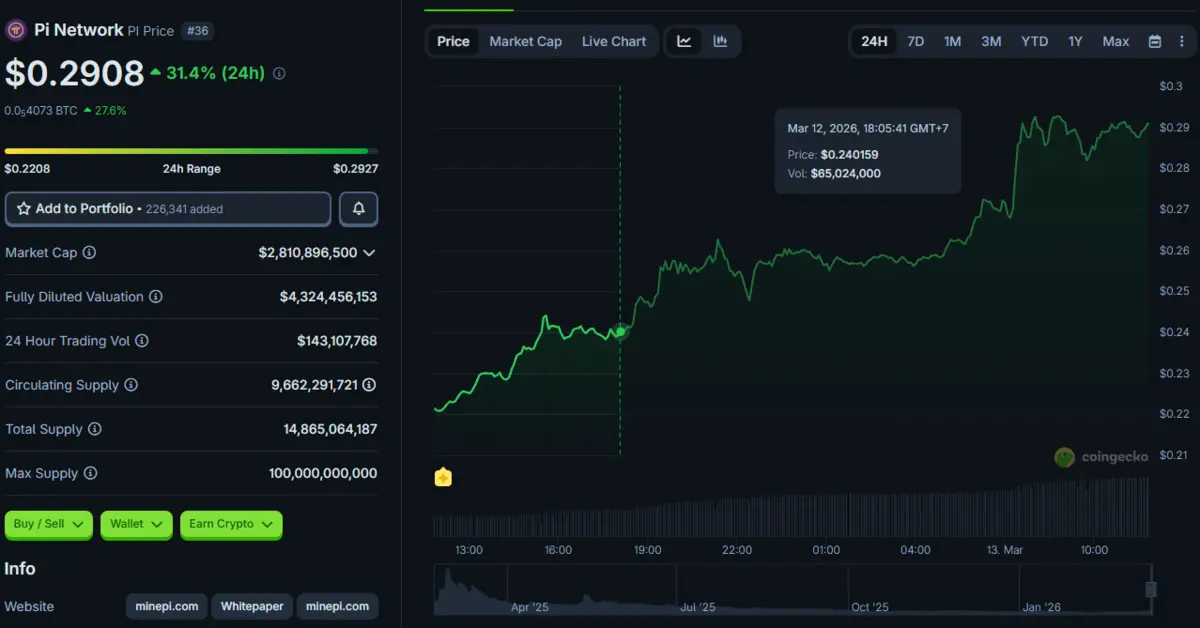Expand Market Cap details chevron
Image resolution: width=1200 pixels, height=628 pixels.
[x=369, y=253]
